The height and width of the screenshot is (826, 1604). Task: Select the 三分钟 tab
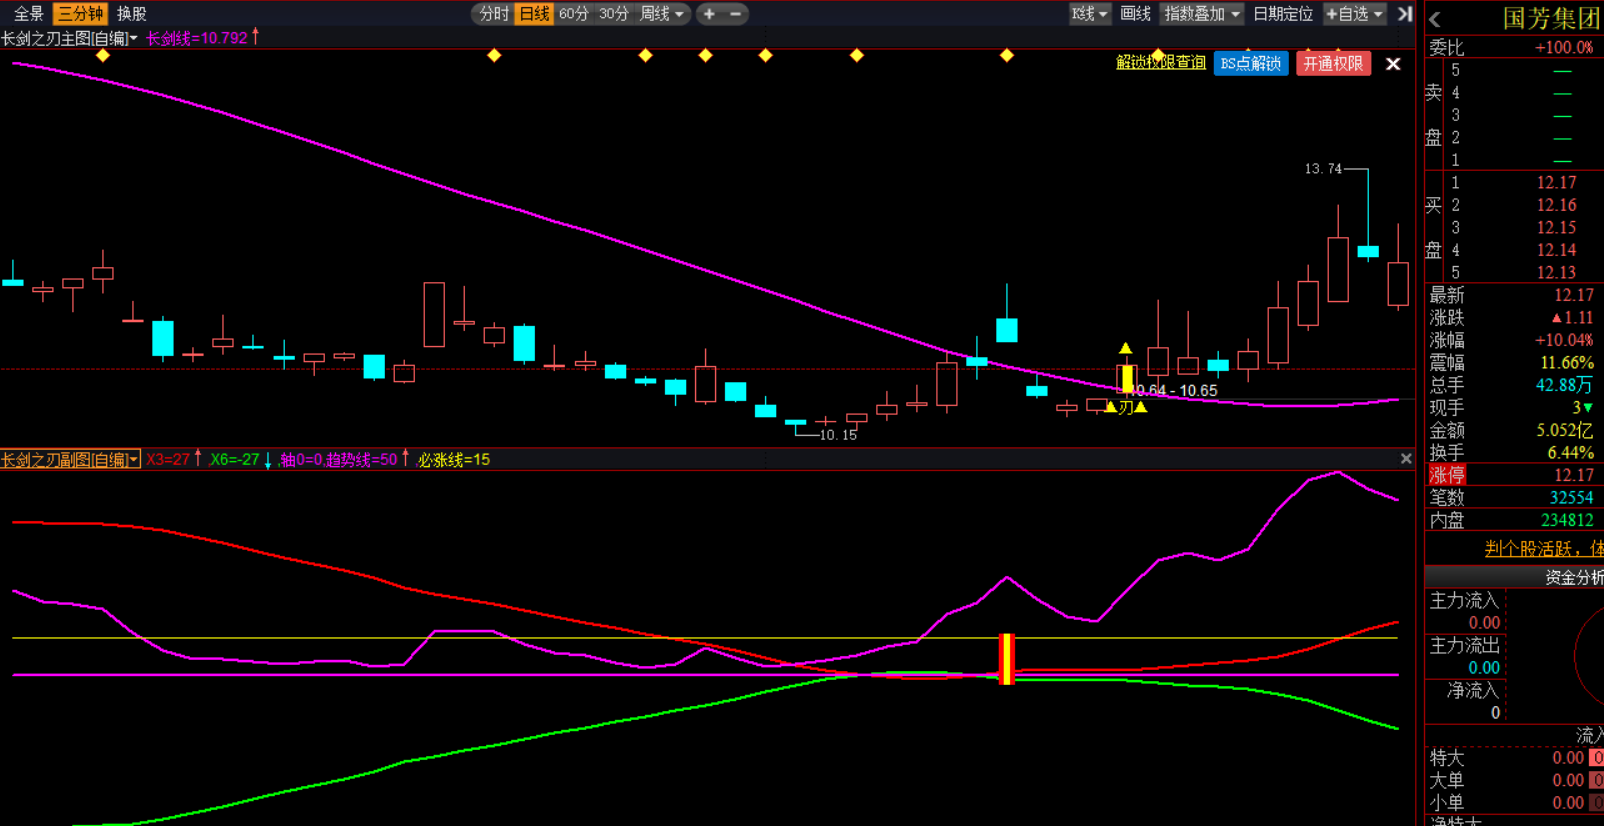click(x=80, y=14)
